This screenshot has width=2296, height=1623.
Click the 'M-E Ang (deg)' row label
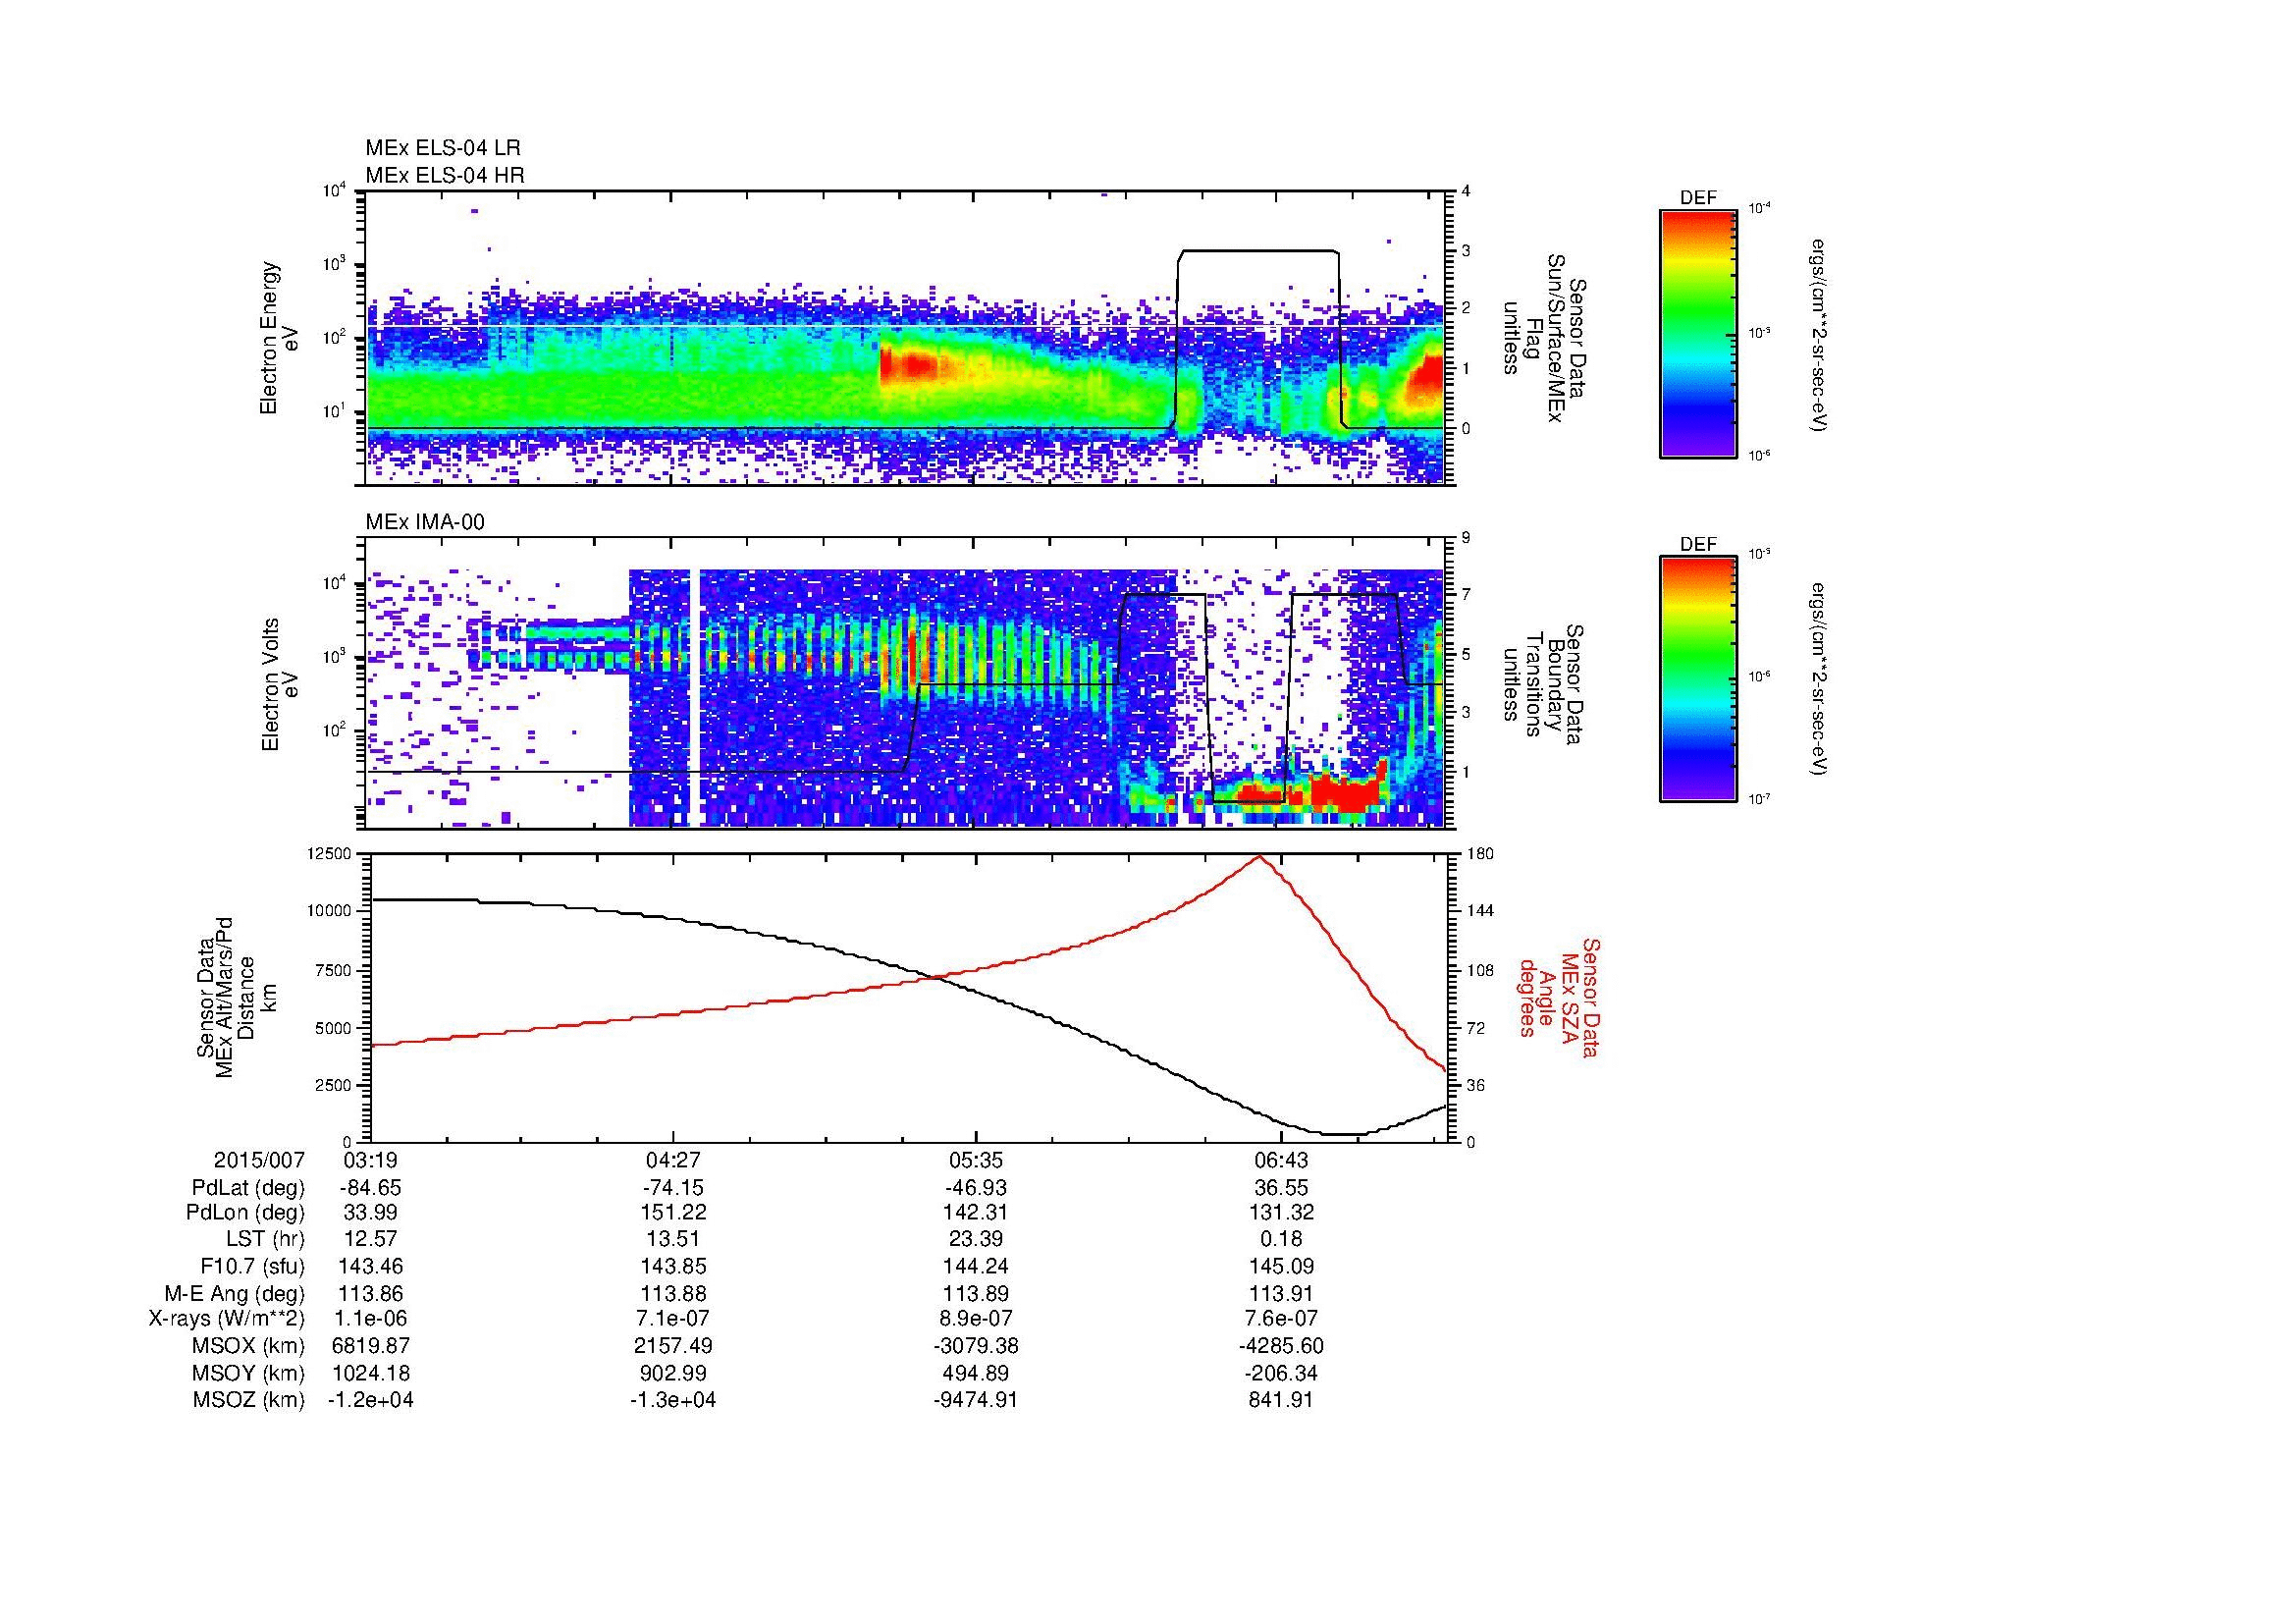[235, 1294]
